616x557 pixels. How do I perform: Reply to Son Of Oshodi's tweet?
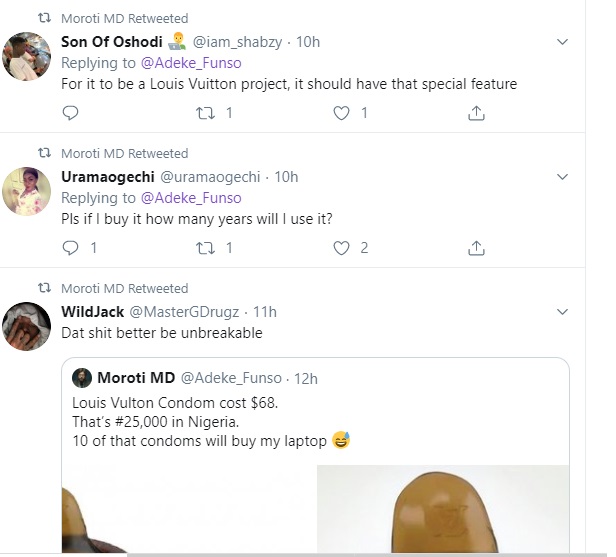click(x=70, y=113)
